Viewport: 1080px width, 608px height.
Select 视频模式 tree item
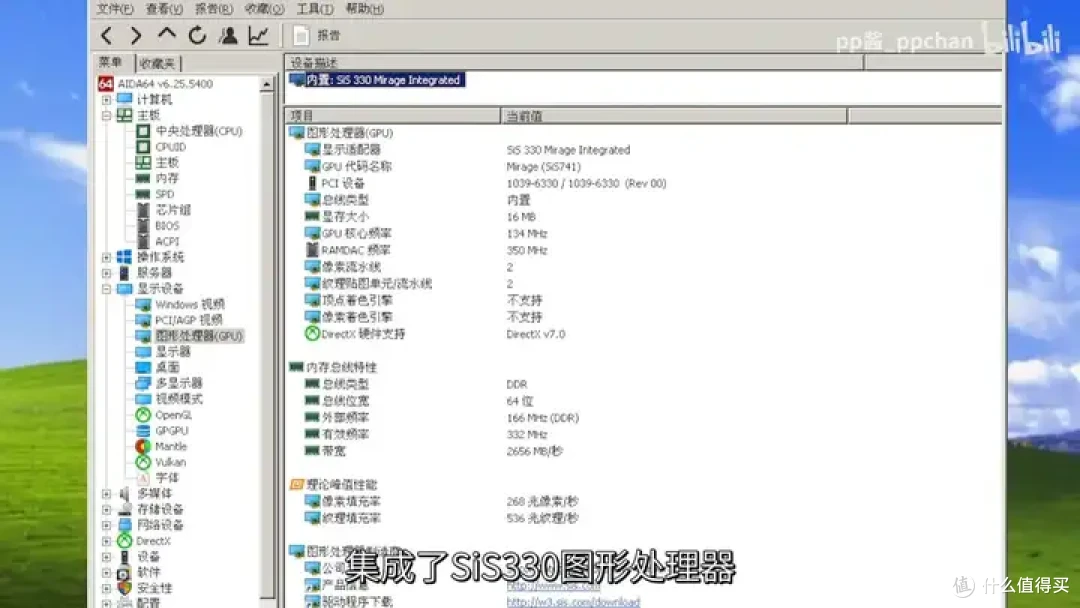(x=178, y=399)
